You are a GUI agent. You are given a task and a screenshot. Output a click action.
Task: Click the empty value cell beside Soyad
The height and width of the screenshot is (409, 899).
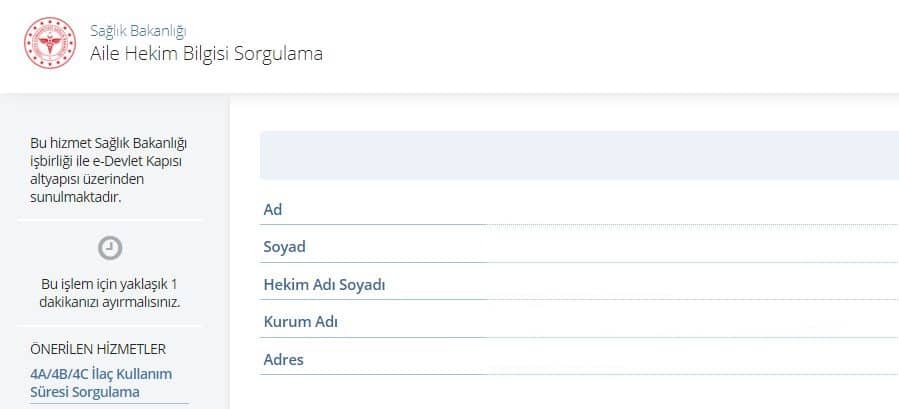(x=690, y=247)
